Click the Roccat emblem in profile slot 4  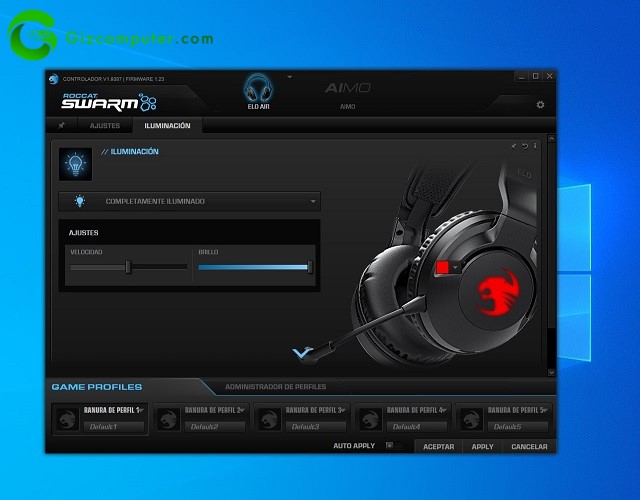click(x=370, y=419)
